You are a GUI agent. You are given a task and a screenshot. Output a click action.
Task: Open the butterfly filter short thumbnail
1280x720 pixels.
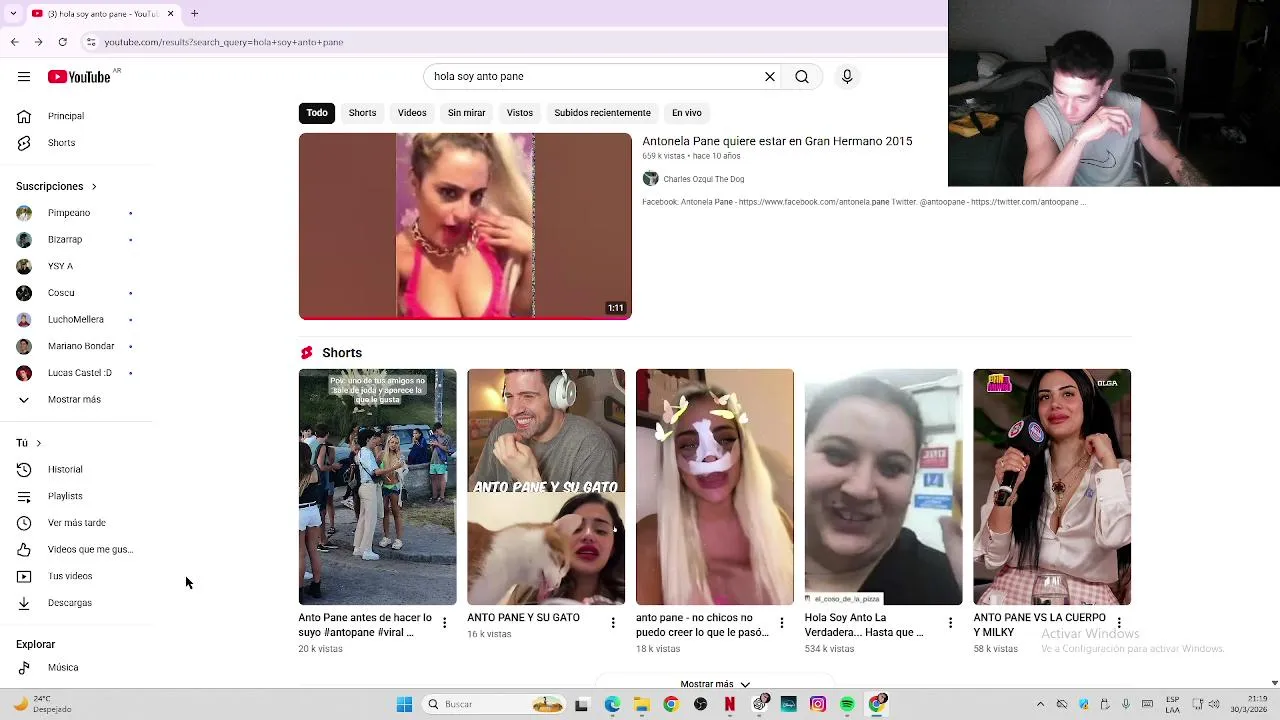[715, 487]
